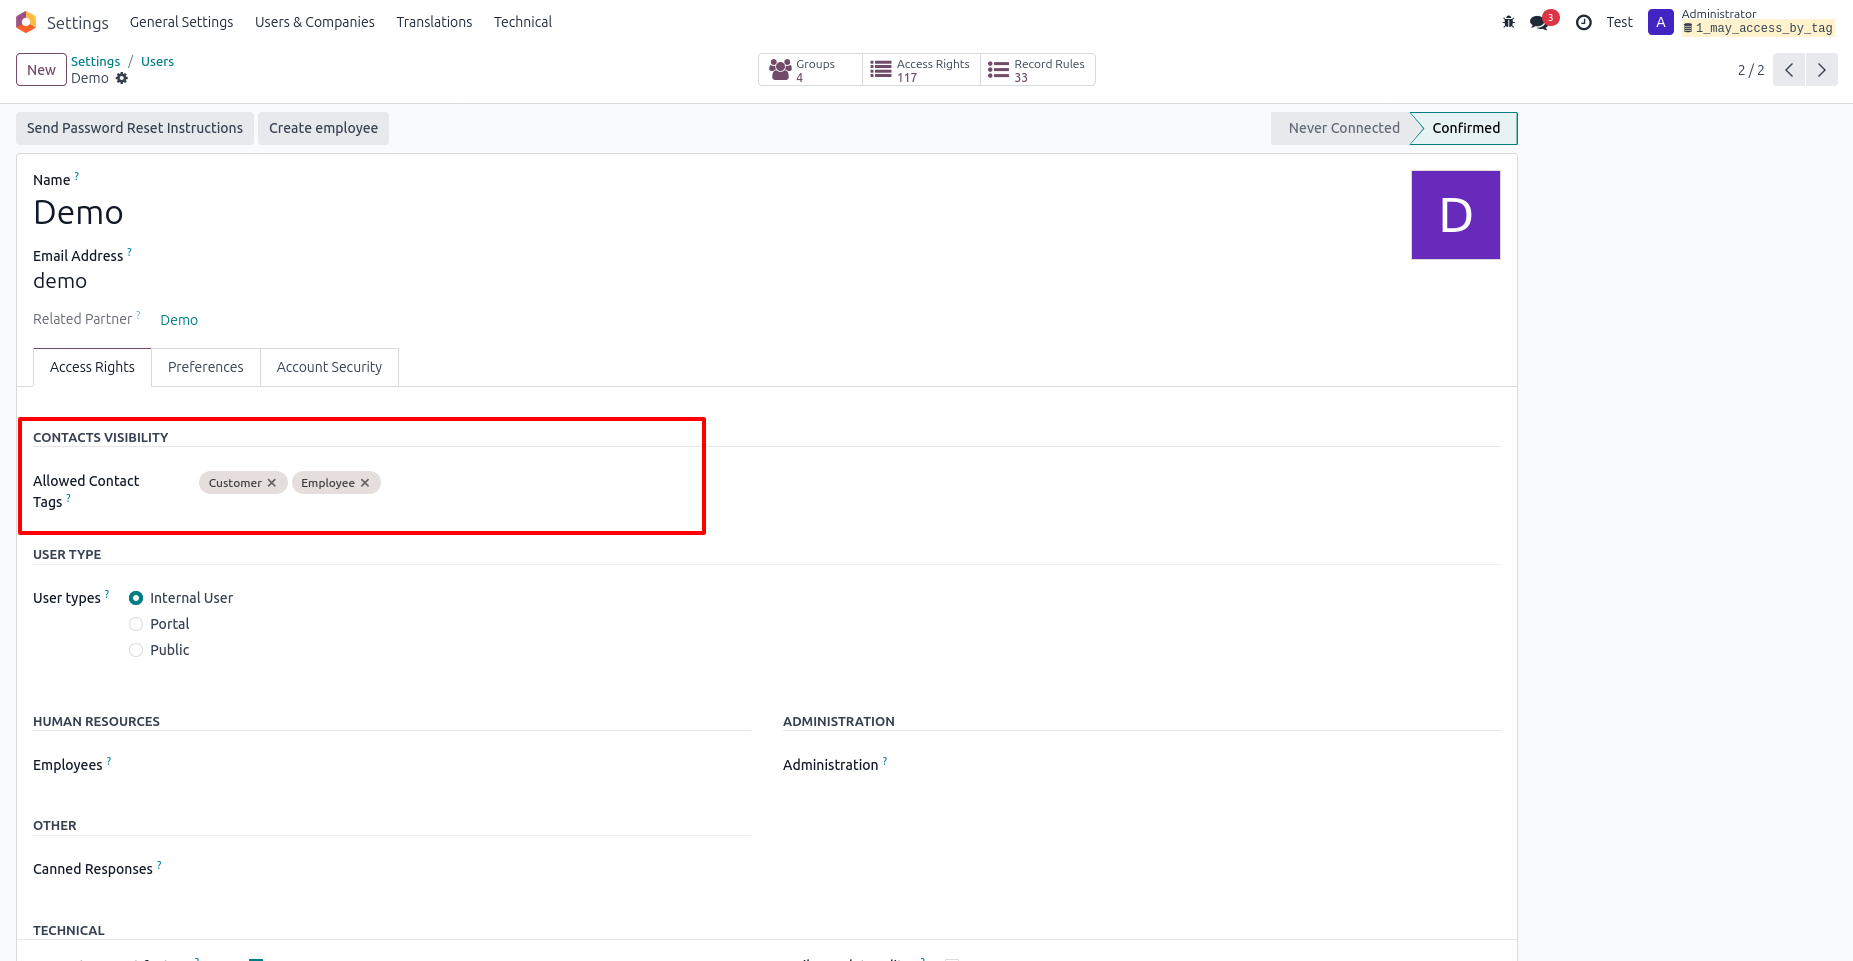The height and width of the screenshot is (961, 1853).
Task: Remove the Employee tag with its X
Action: 365,483
